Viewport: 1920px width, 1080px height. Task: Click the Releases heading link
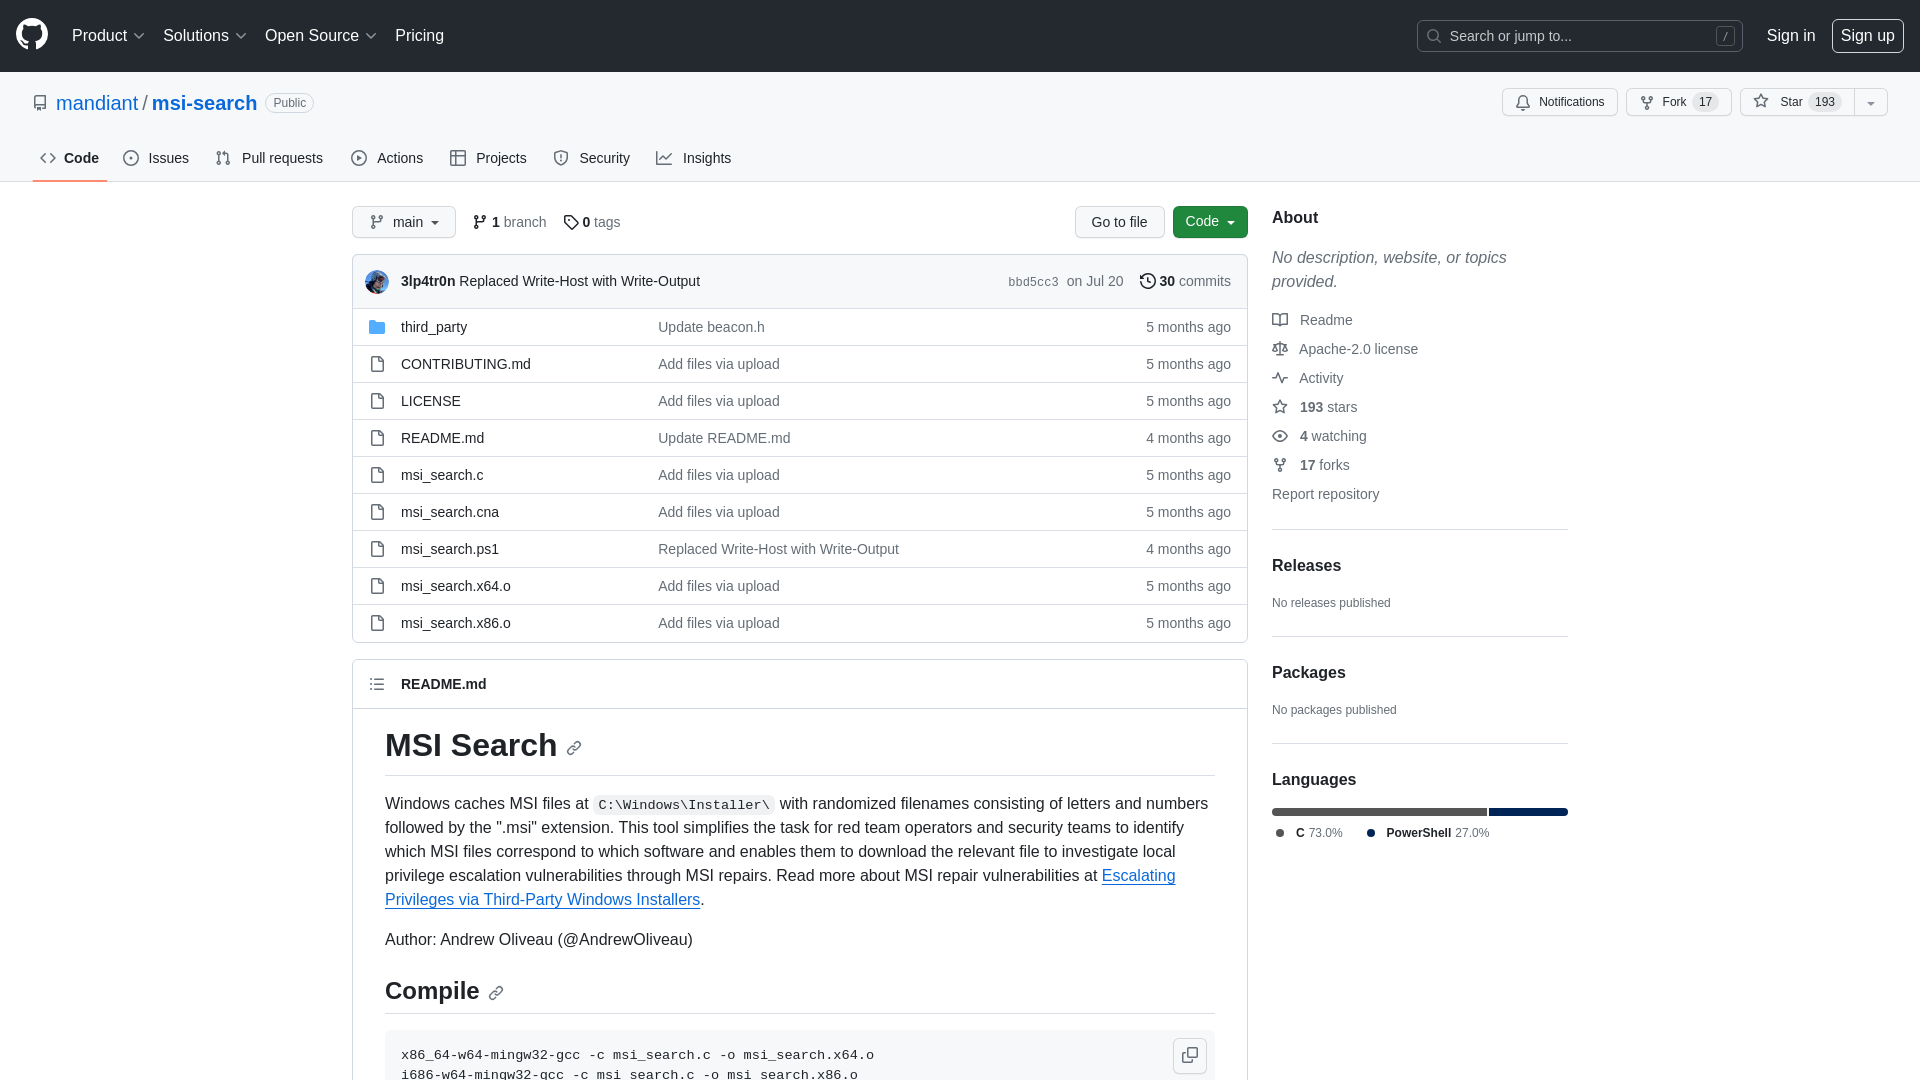pyautogui.click(x=1306, y=566)
